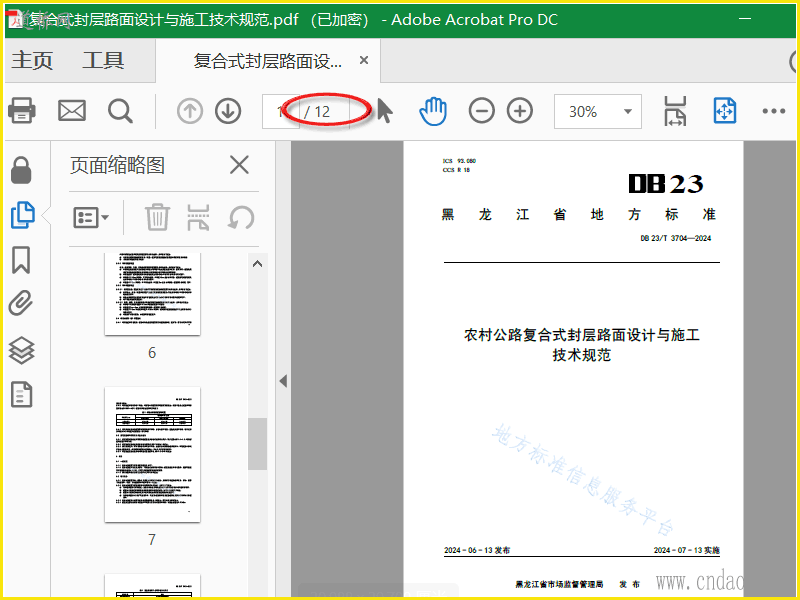
Task: Open more tools ellipsis menu
Action: (773, 111)
